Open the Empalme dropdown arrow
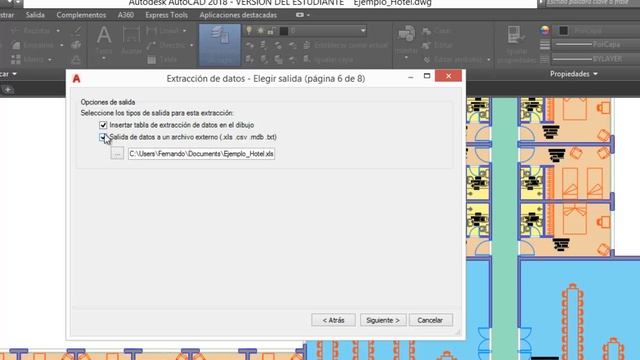 click(62, 45)
